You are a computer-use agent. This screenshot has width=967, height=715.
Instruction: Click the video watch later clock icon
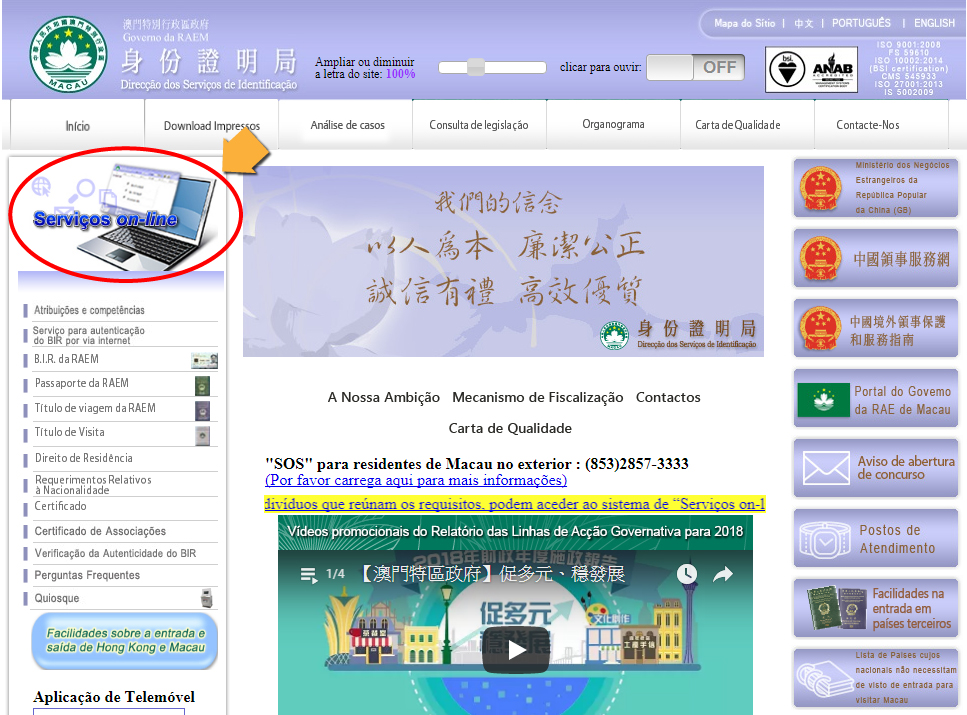(x=686, y=574)
